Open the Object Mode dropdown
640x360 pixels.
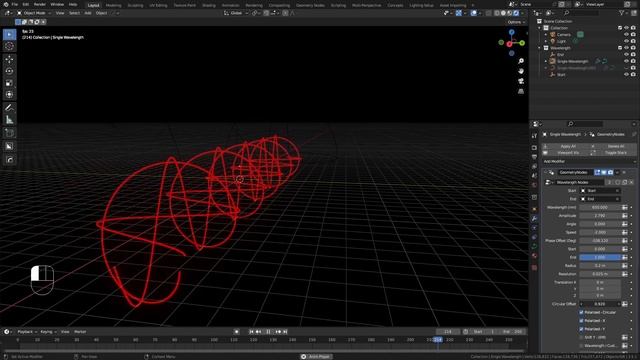(x=34, y=13)
